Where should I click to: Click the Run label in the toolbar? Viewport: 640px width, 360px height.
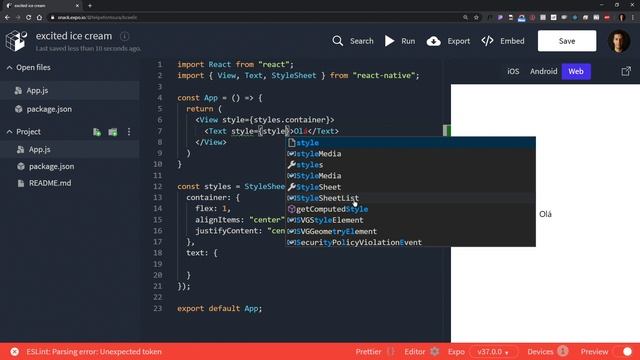(x=408, y=41)
